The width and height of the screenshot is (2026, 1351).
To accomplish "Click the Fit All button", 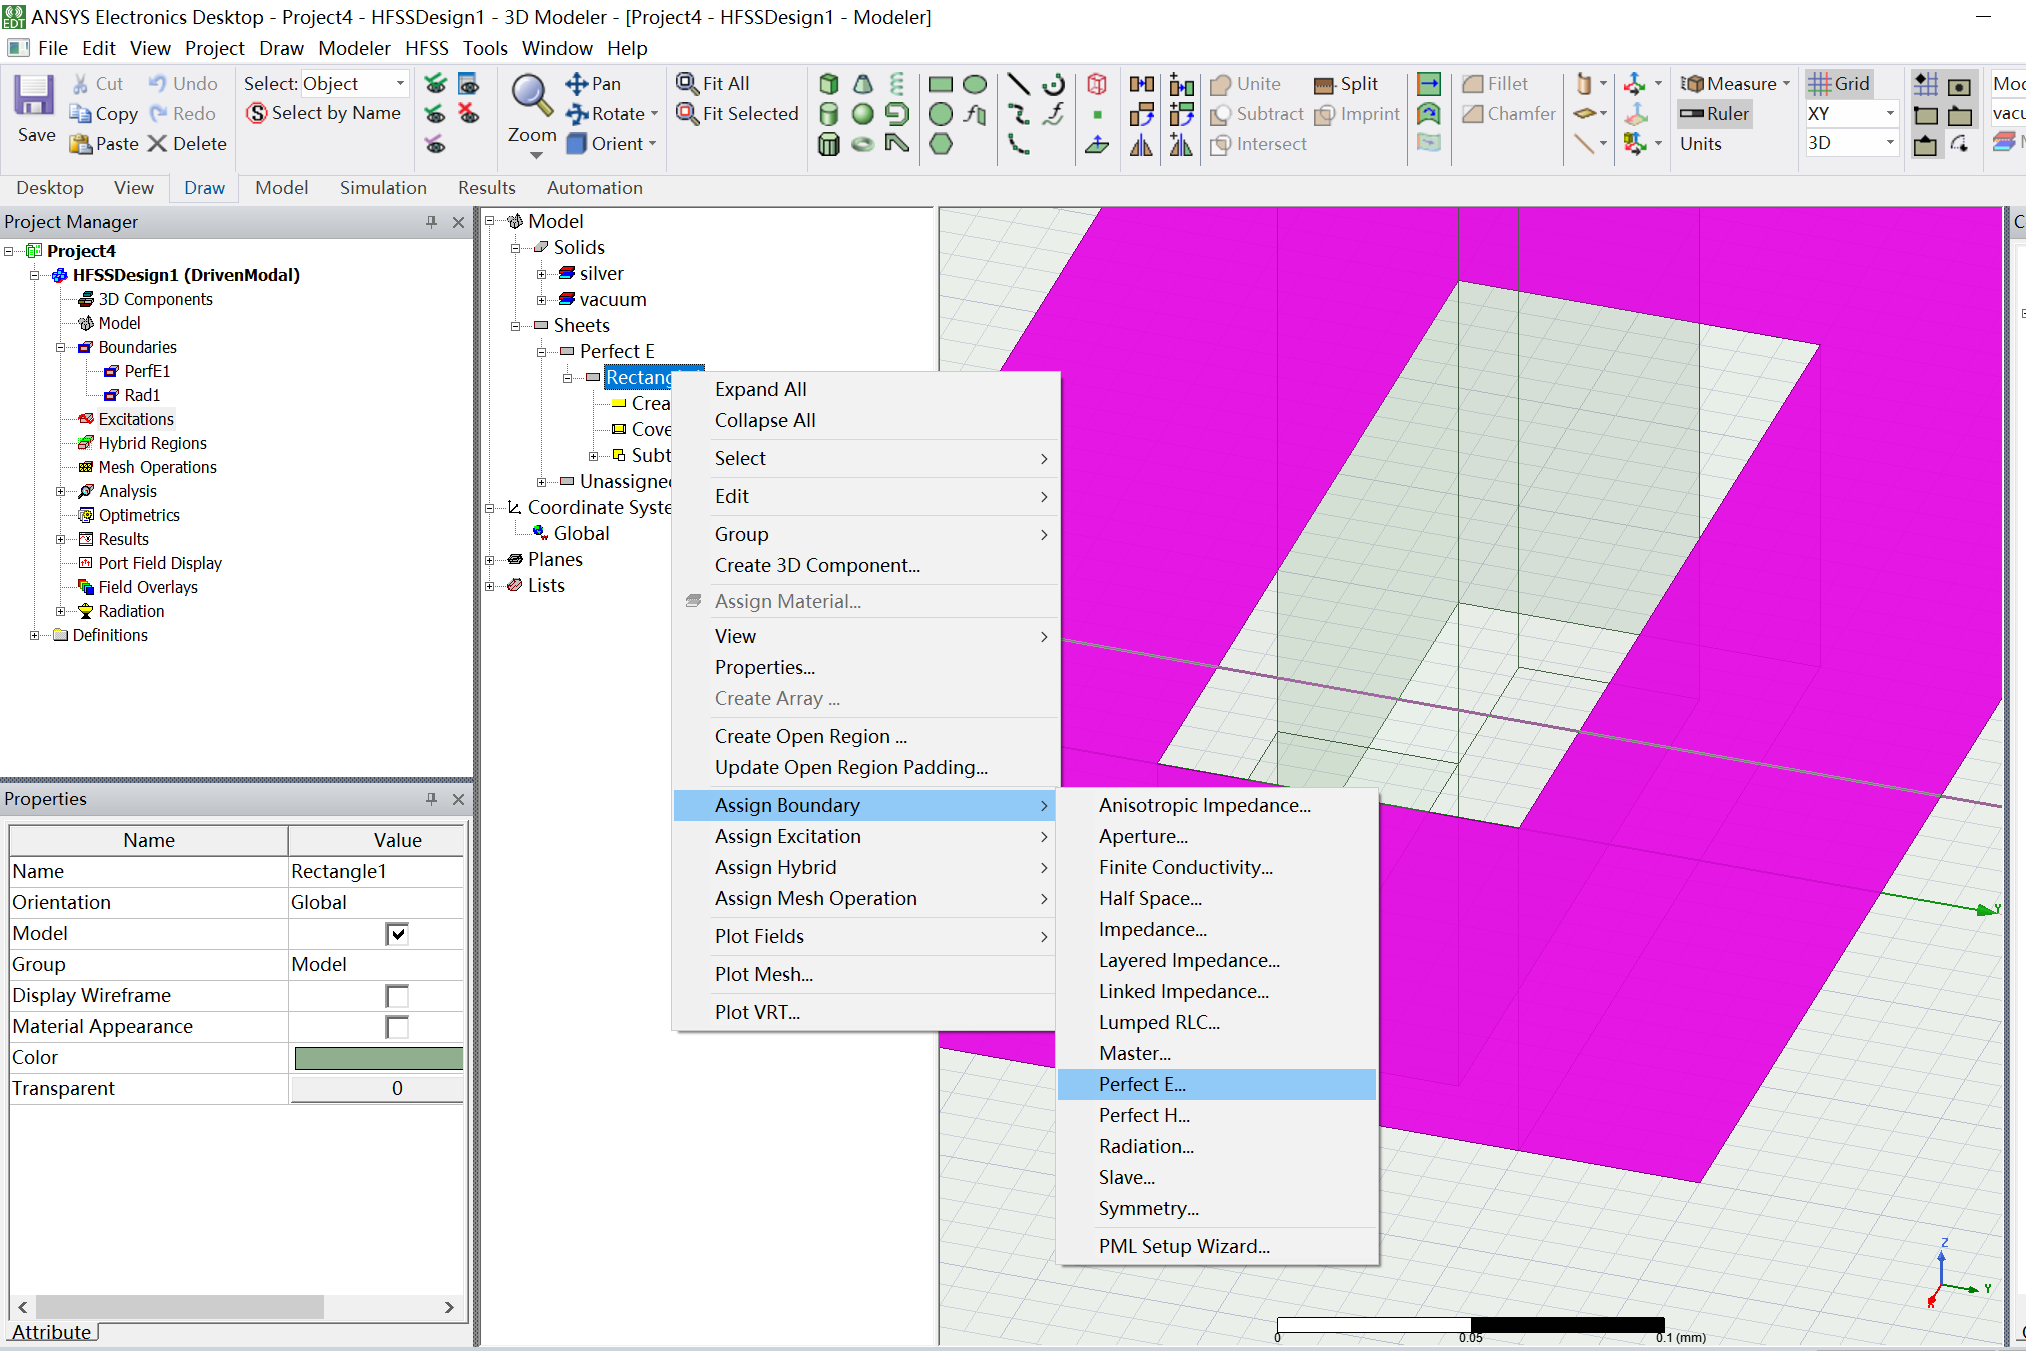I will tap(713, 84).
